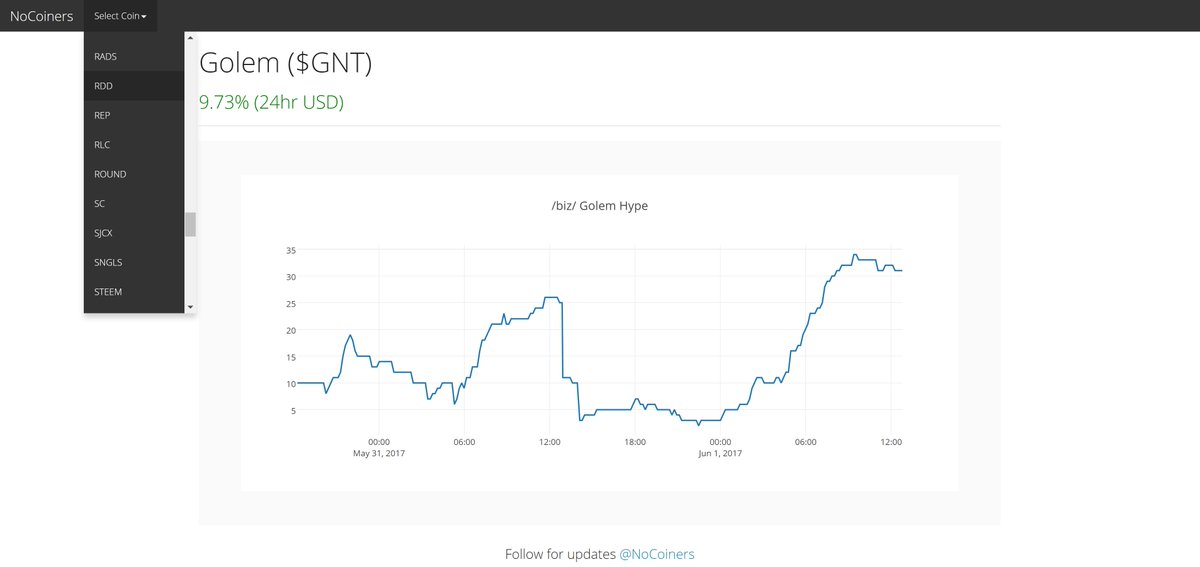
Task: Choose RADS from the coin list
Action: pyautogui.click(x=134, y=57)
